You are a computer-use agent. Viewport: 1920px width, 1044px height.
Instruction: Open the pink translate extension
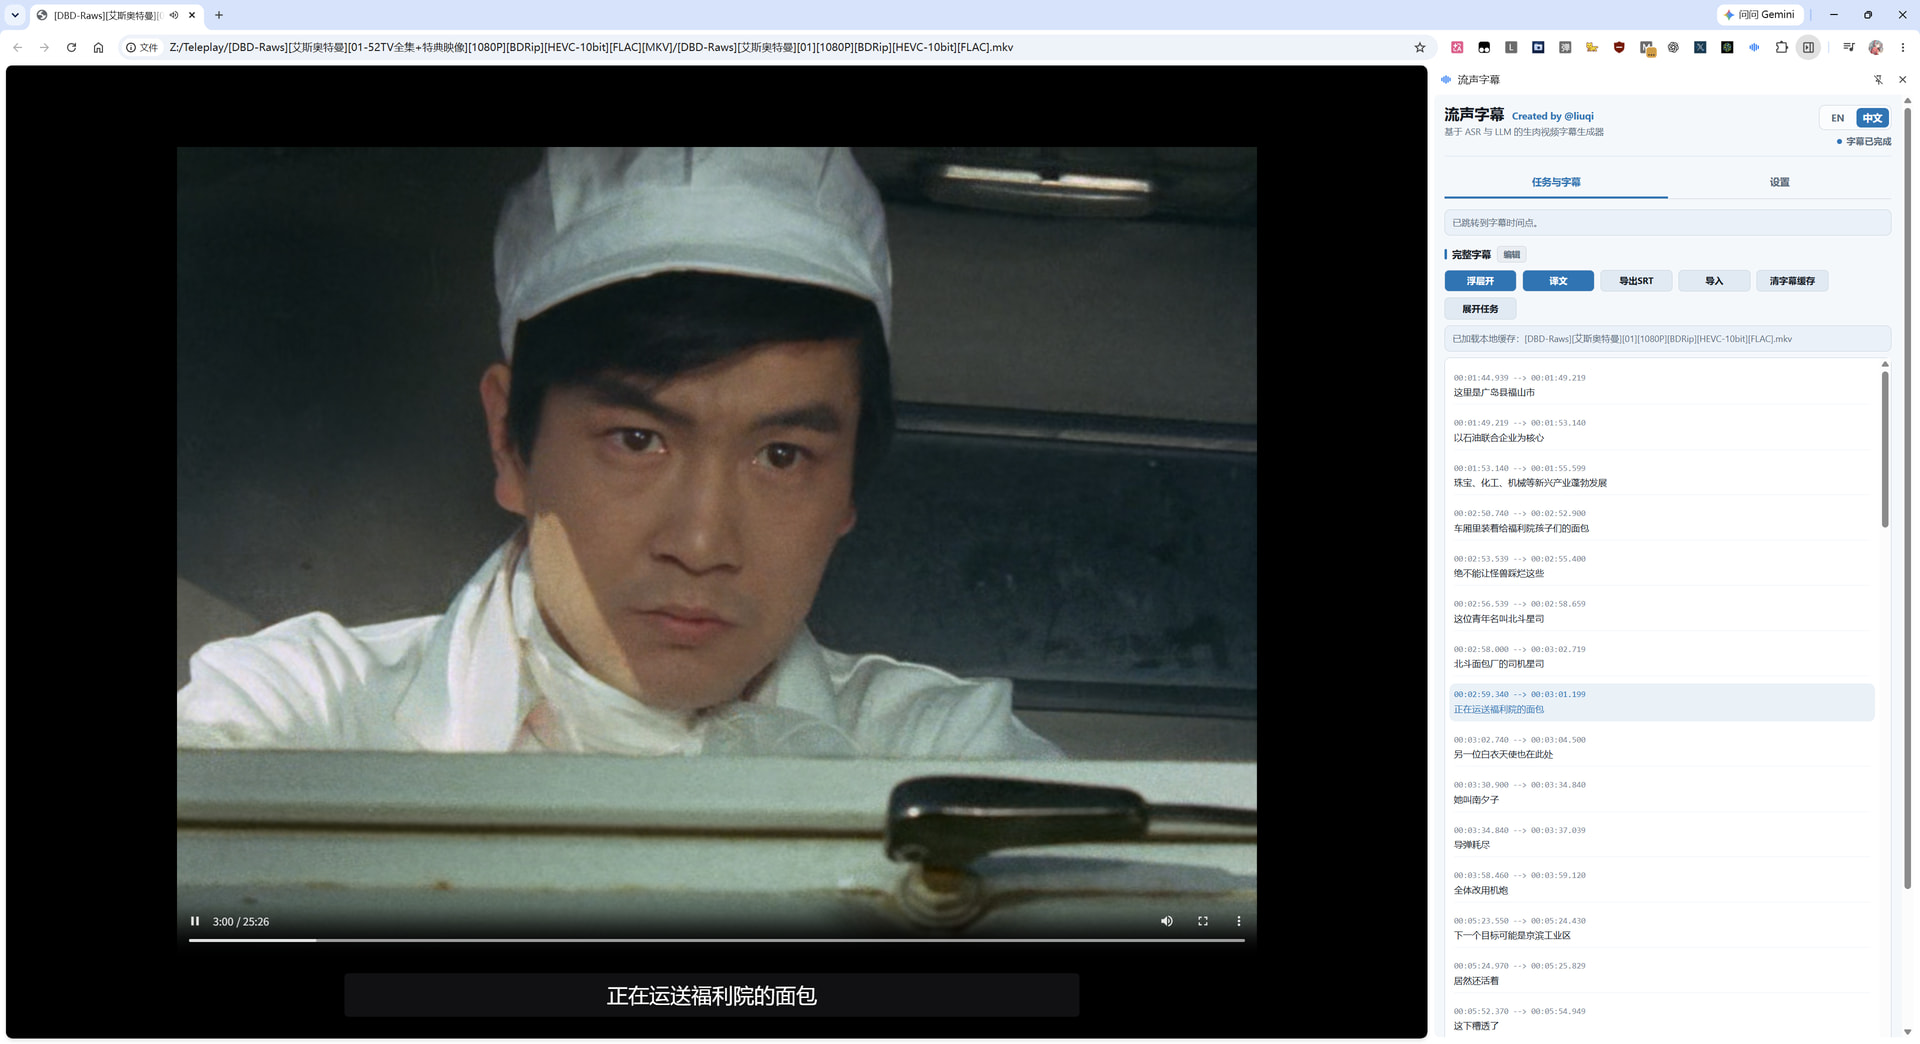[1457, 47]
